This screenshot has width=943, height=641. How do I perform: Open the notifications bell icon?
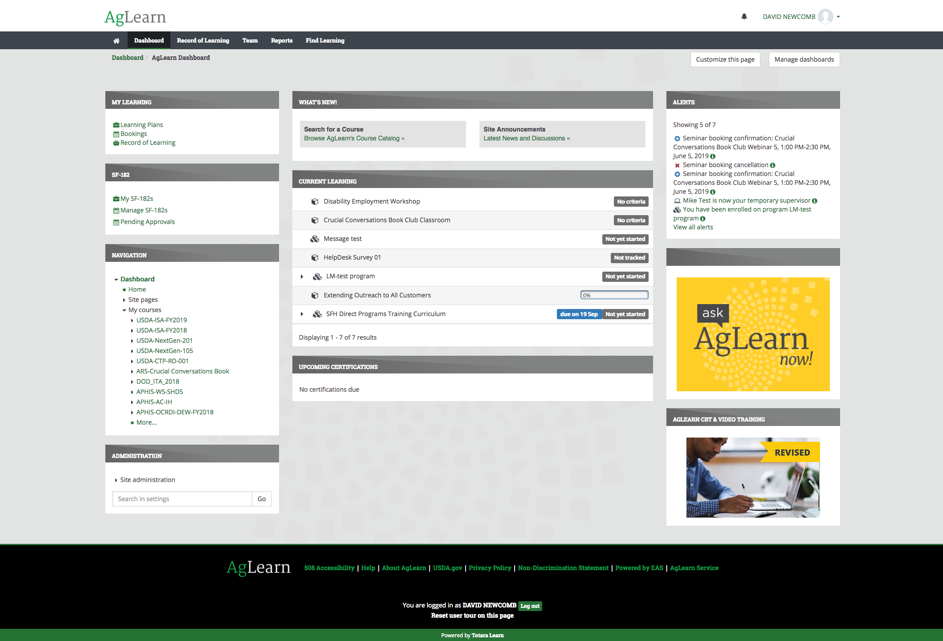(744, 17)
